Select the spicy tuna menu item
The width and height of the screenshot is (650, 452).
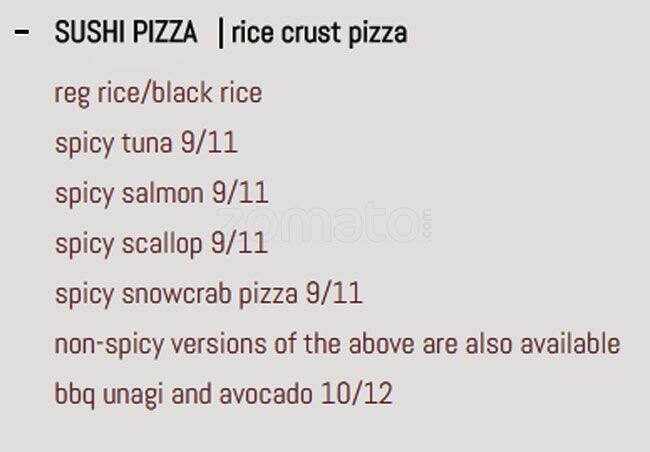point(114,143)
